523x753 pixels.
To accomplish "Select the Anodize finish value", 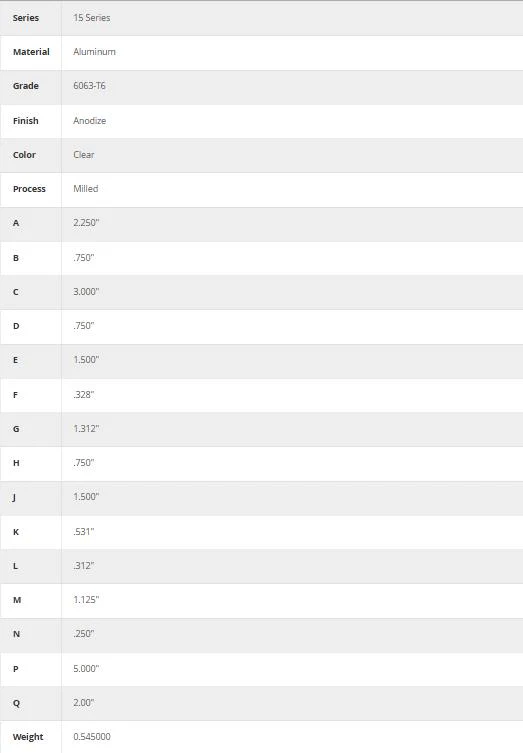I will point(90,121).
